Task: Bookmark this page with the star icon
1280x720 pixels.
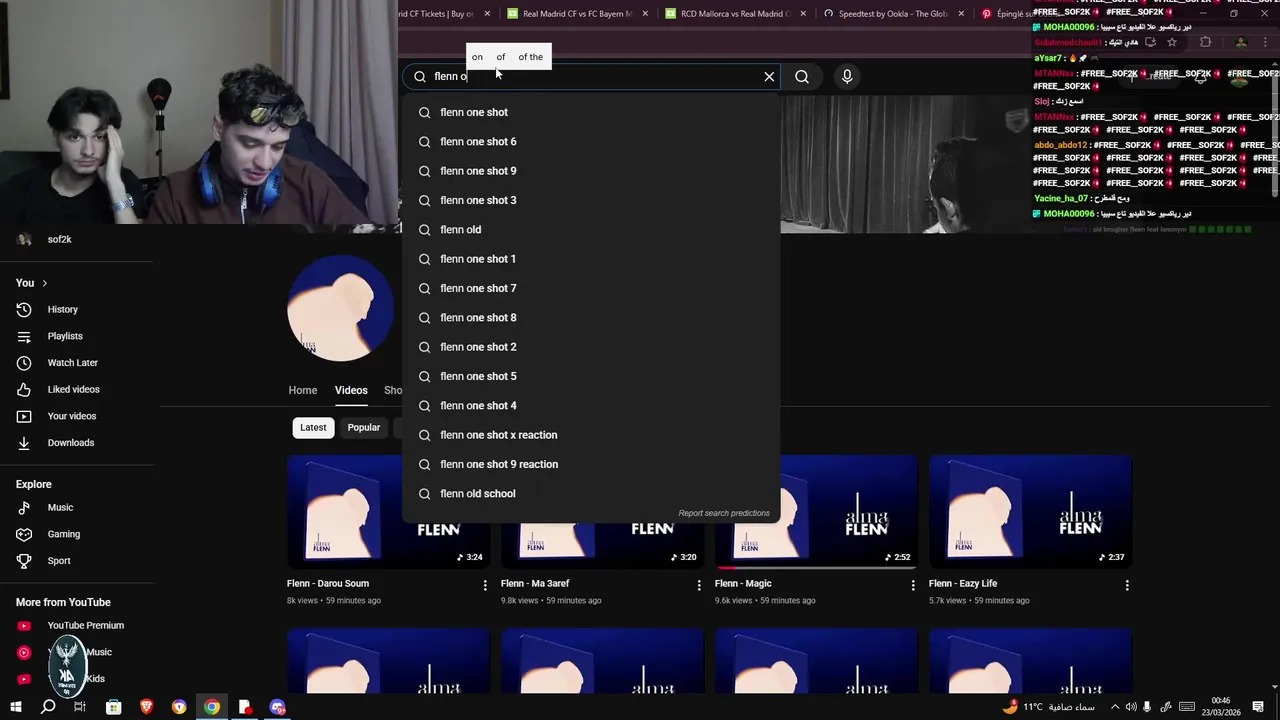Action: tap(1172, 42)
